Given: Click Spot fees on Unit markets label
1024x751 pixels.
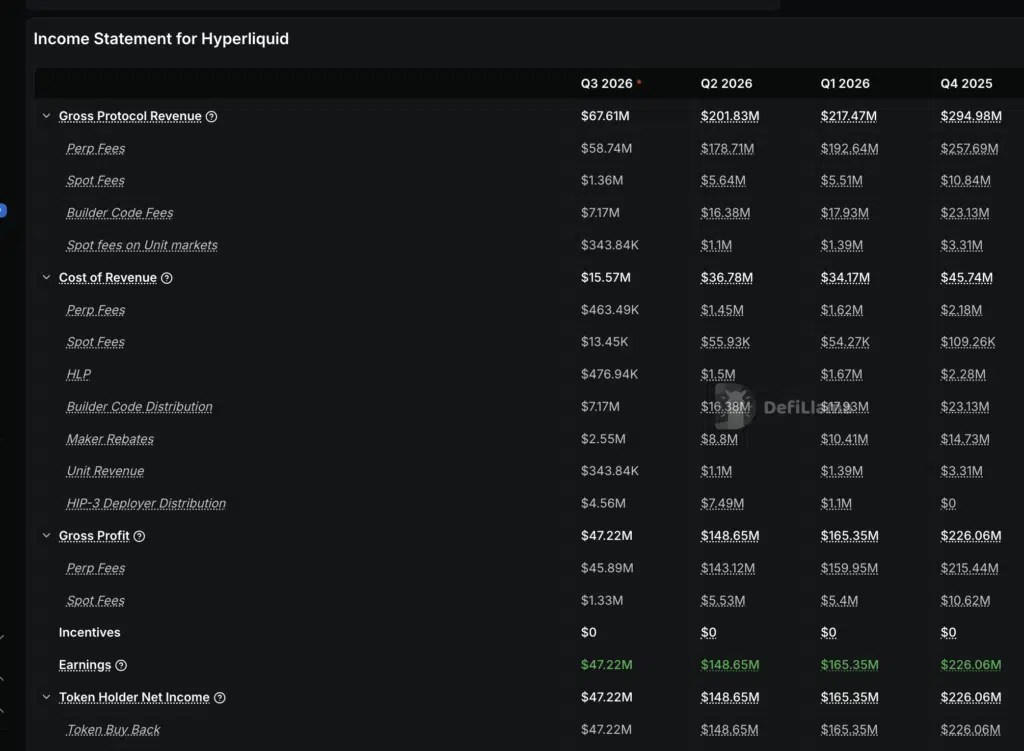Looking at the screenshot, I should point(142,245).
